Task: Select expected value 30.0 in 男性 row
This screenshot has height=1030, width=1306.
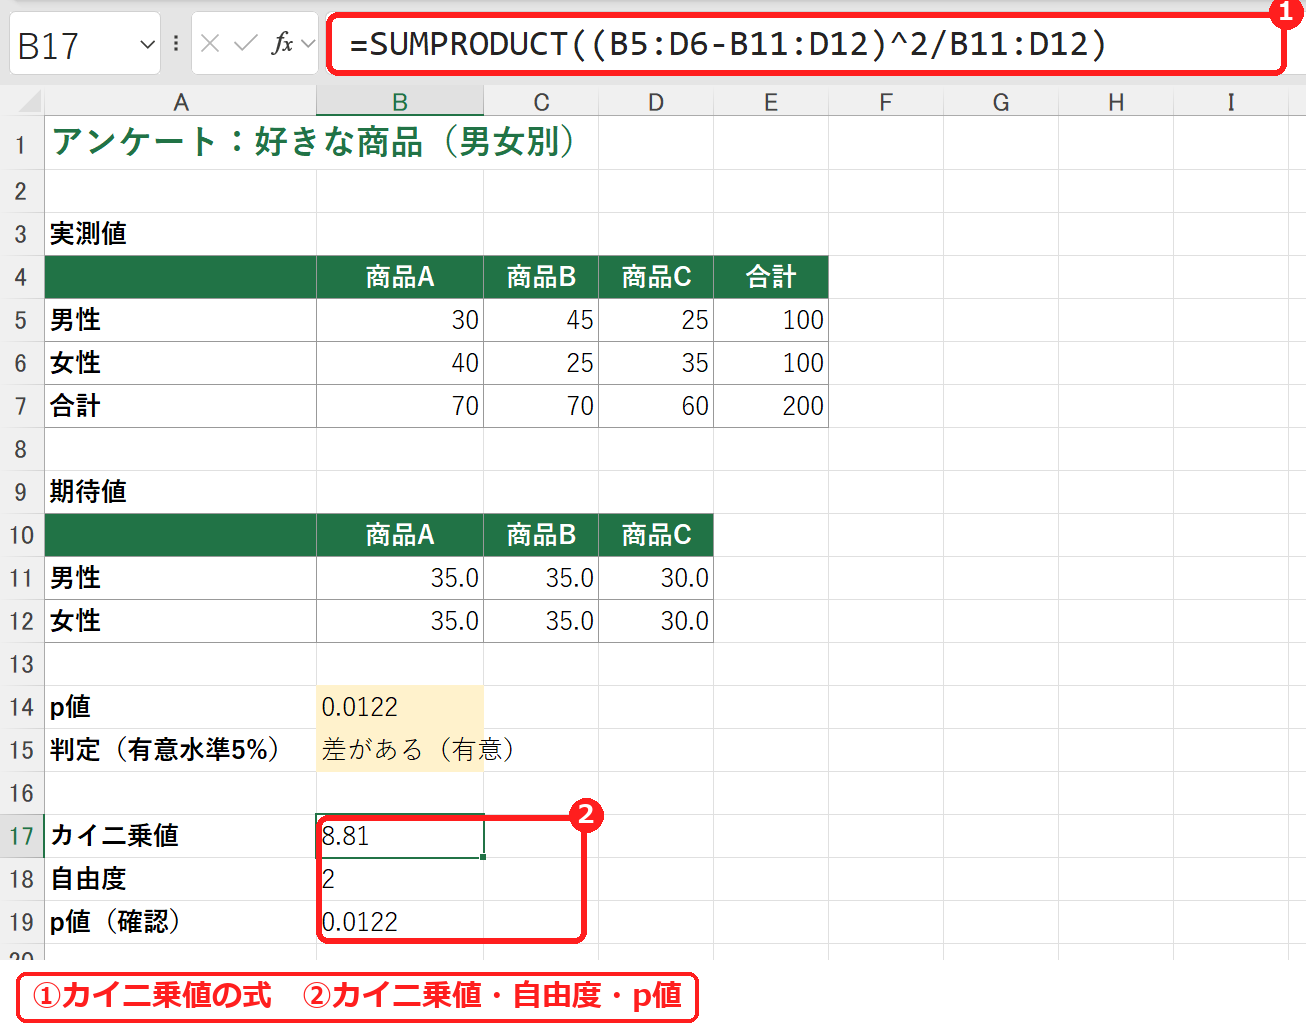Action: (656, 578)
